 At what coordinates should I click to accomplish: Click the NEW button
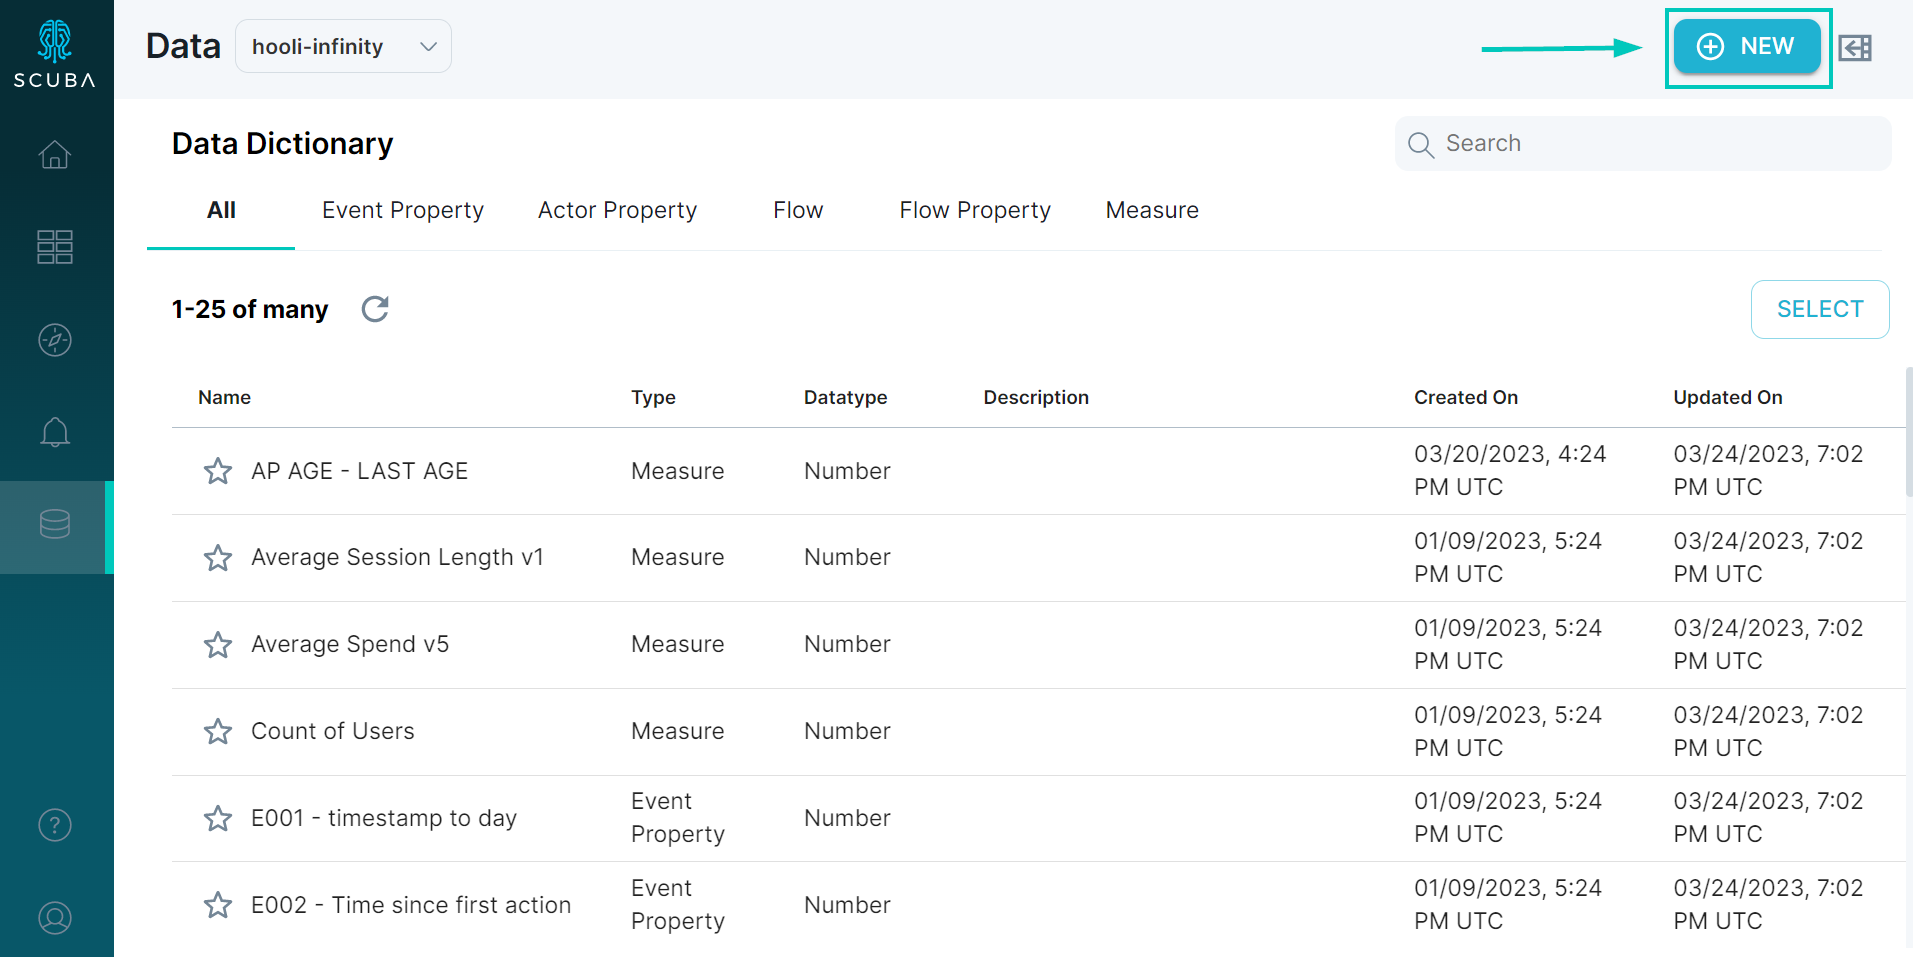pyautogui.click(x=1747, y=46)
